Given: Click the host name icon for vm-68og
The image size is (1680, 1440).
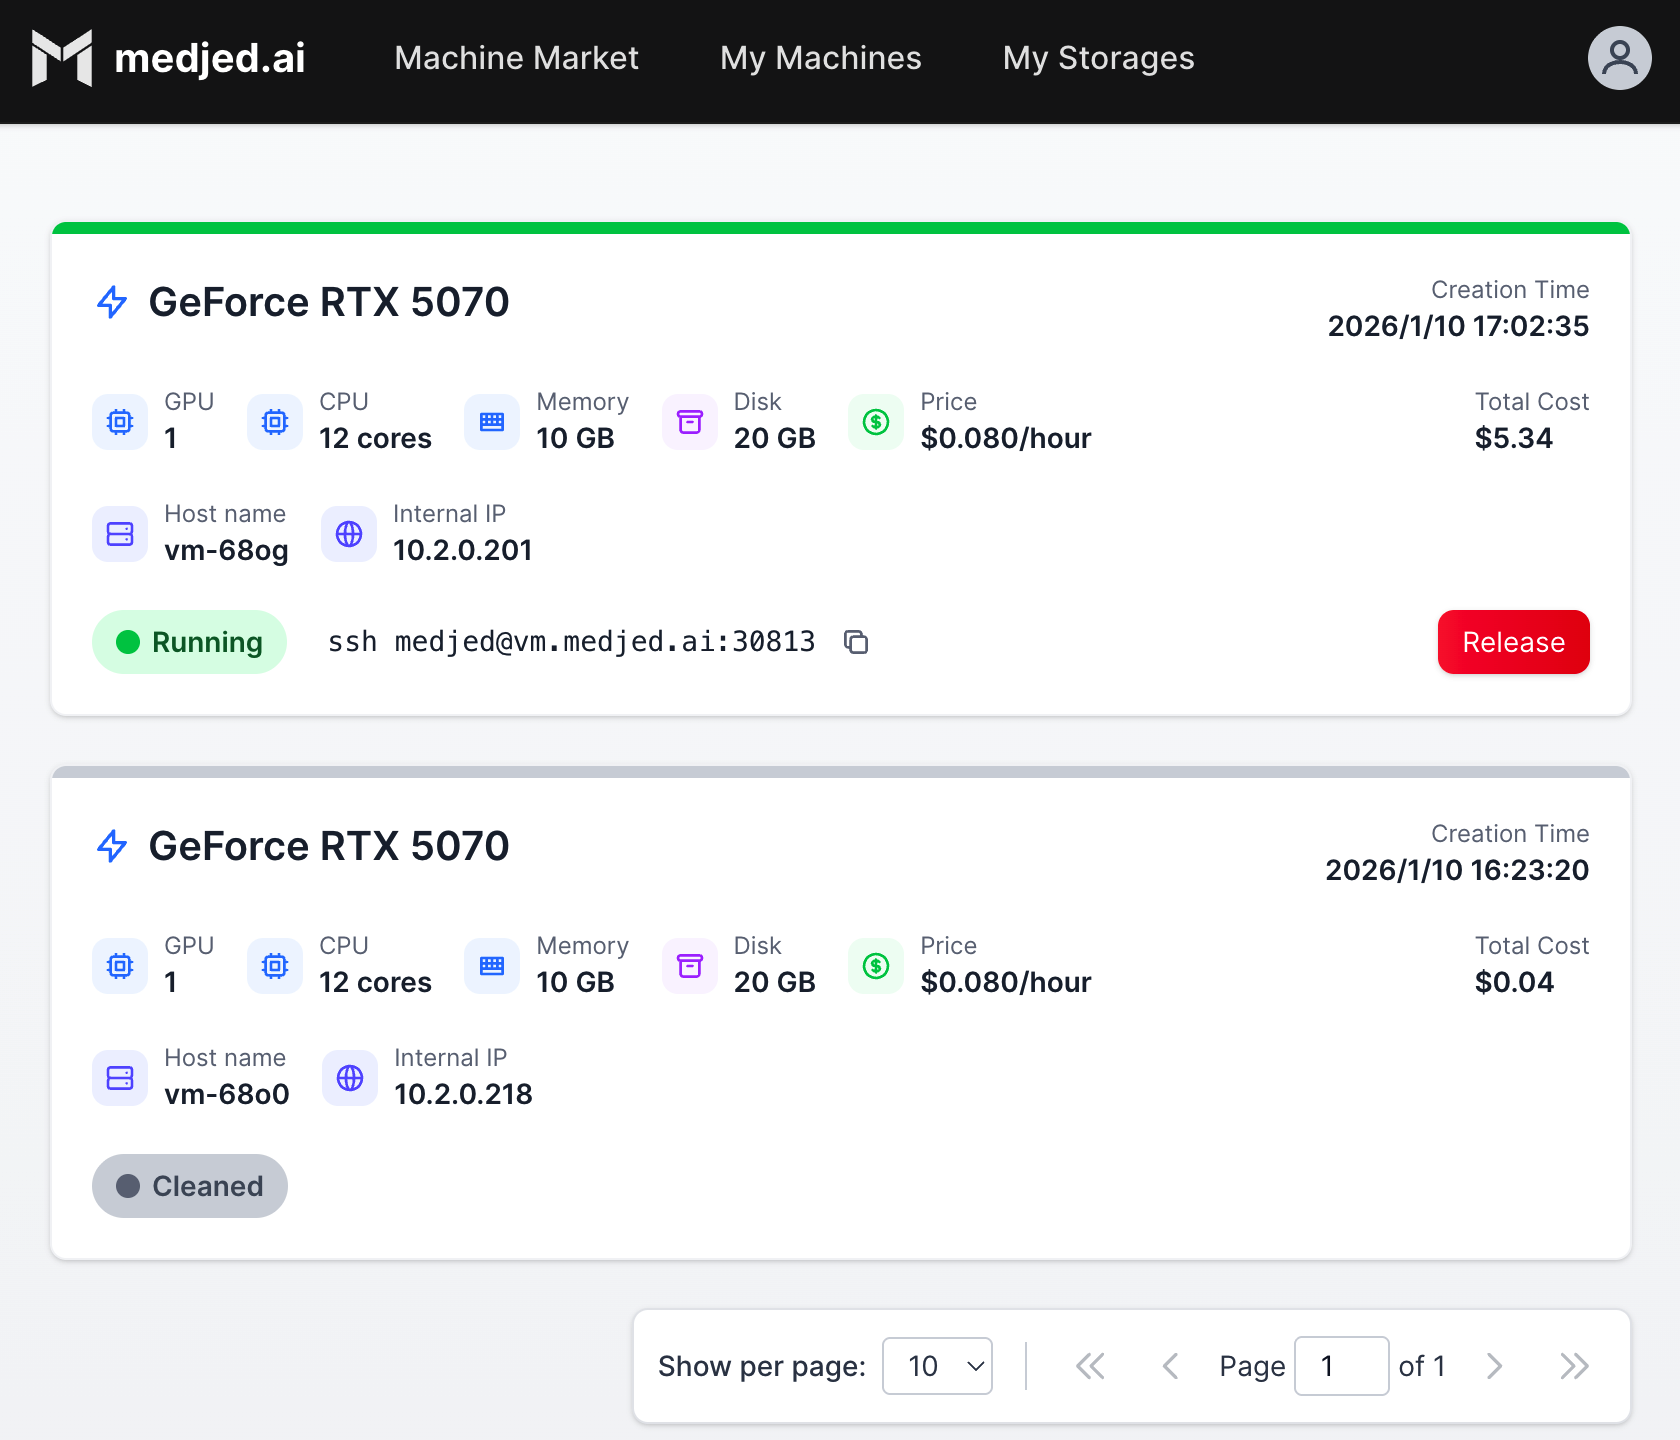Looking at the screenshot, I should click(120, 534).
